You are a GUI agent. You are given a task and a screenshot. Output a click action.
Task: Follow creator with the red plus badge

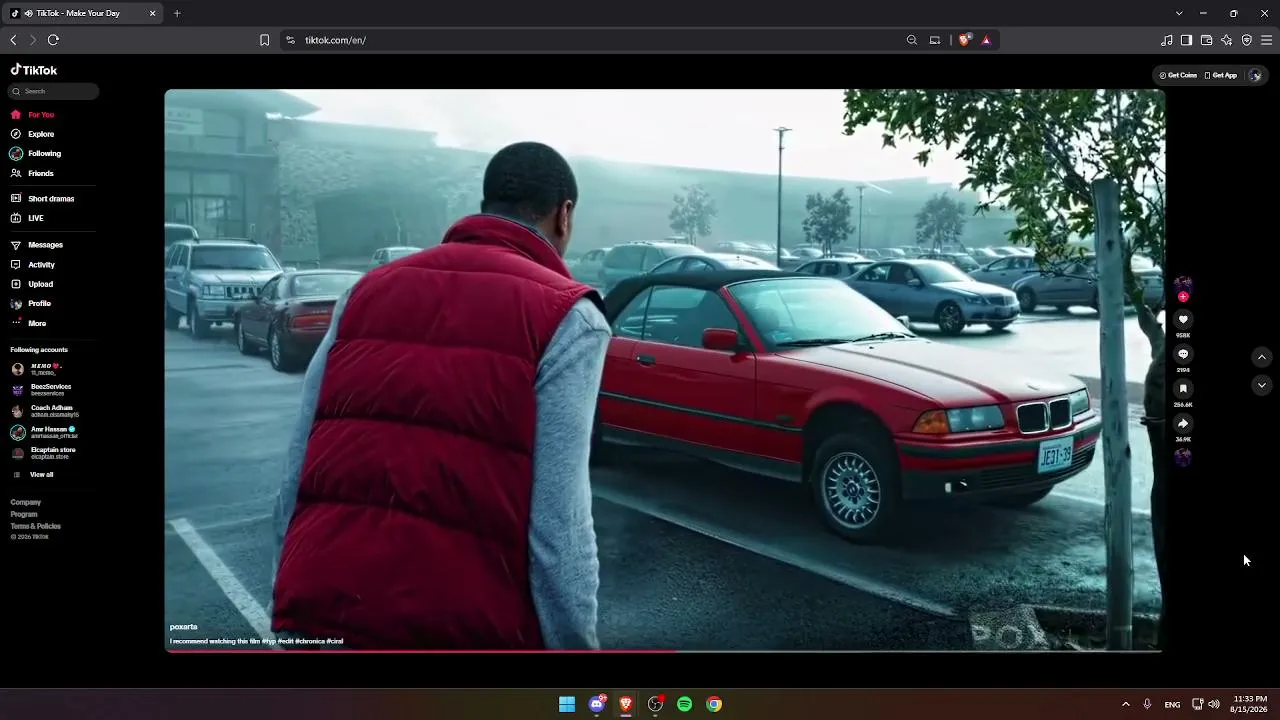point(1183,297)
